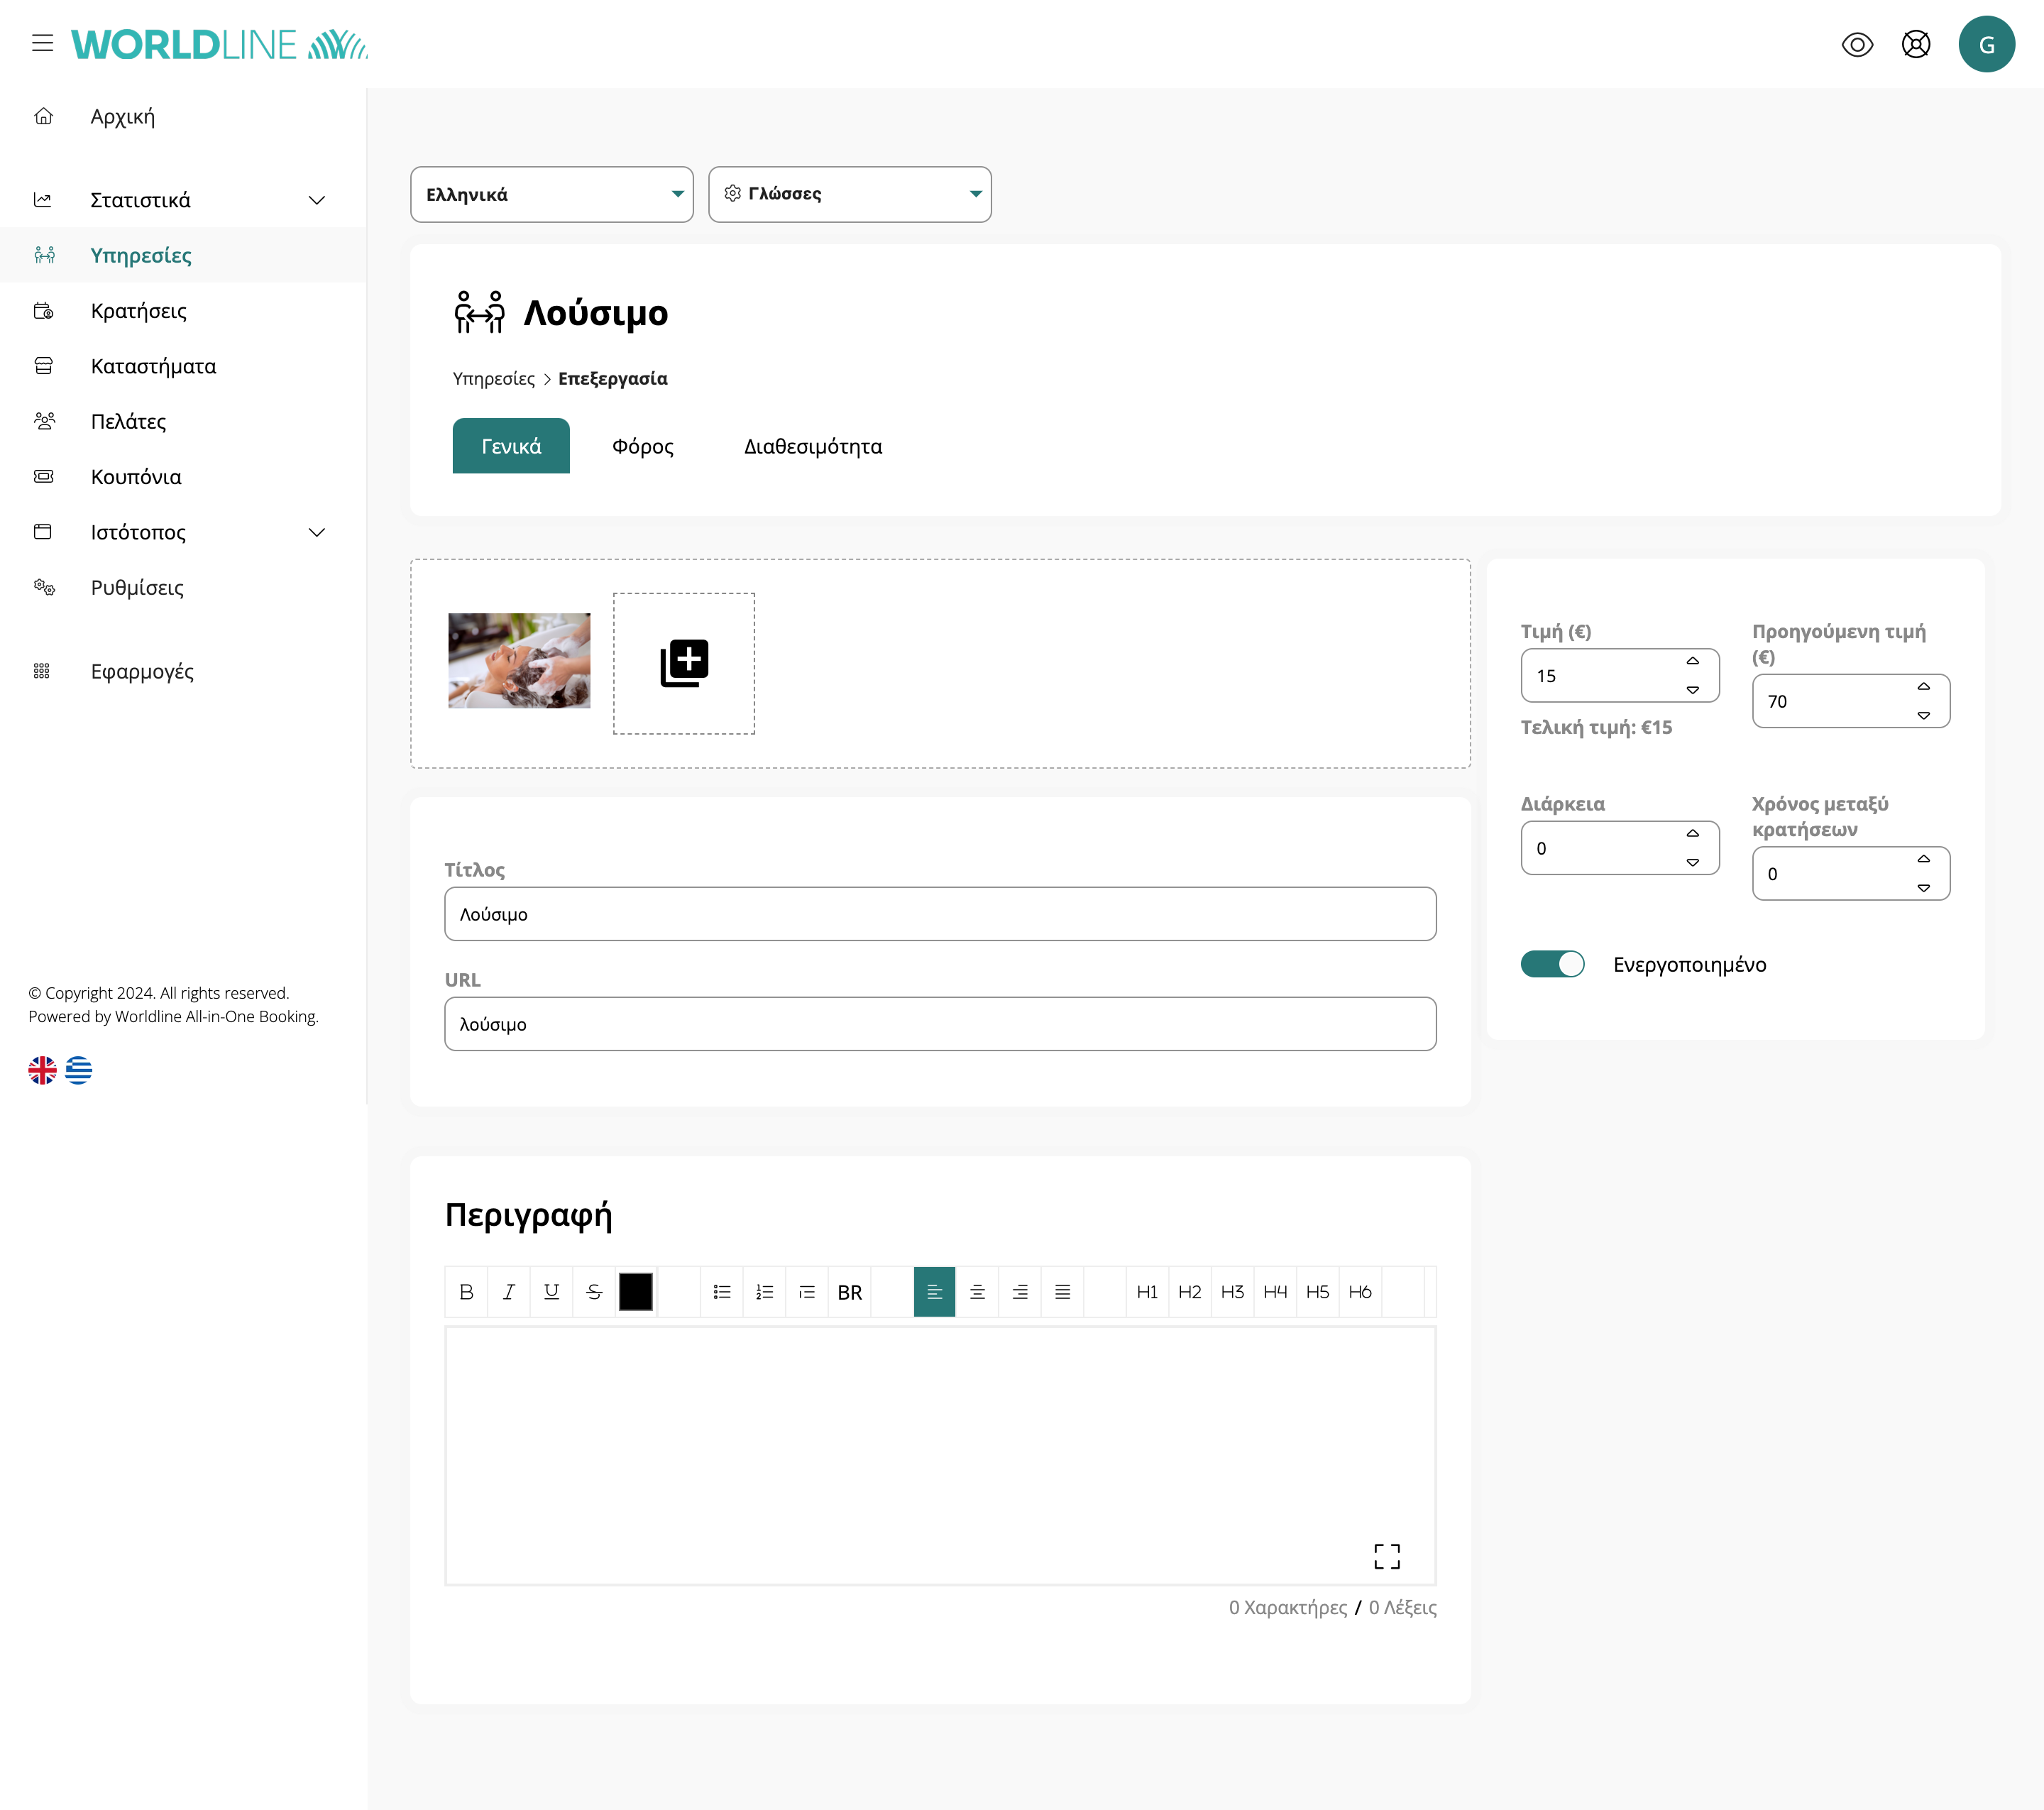Toggle the Ενεργοποιημένο switch off
The width and height of the screenshot is (2044, 1810).
[x=1552, y=964]
